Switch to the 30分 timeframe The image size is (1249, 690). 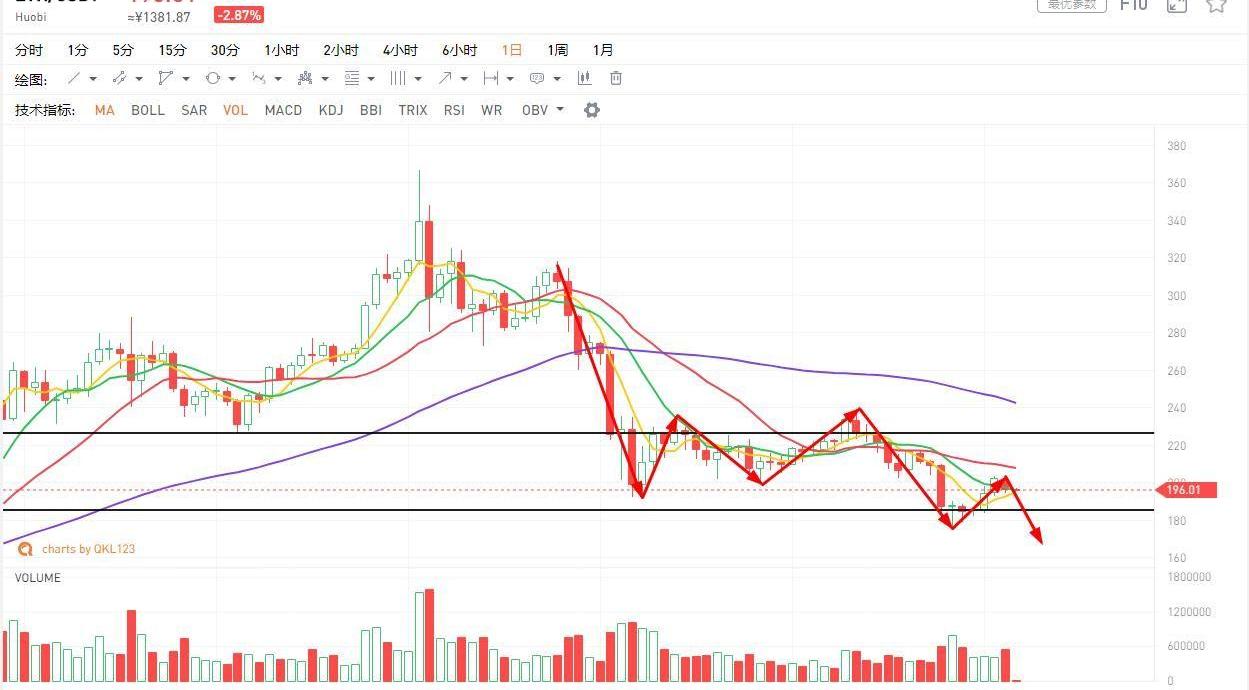click(x=225, y=50)
